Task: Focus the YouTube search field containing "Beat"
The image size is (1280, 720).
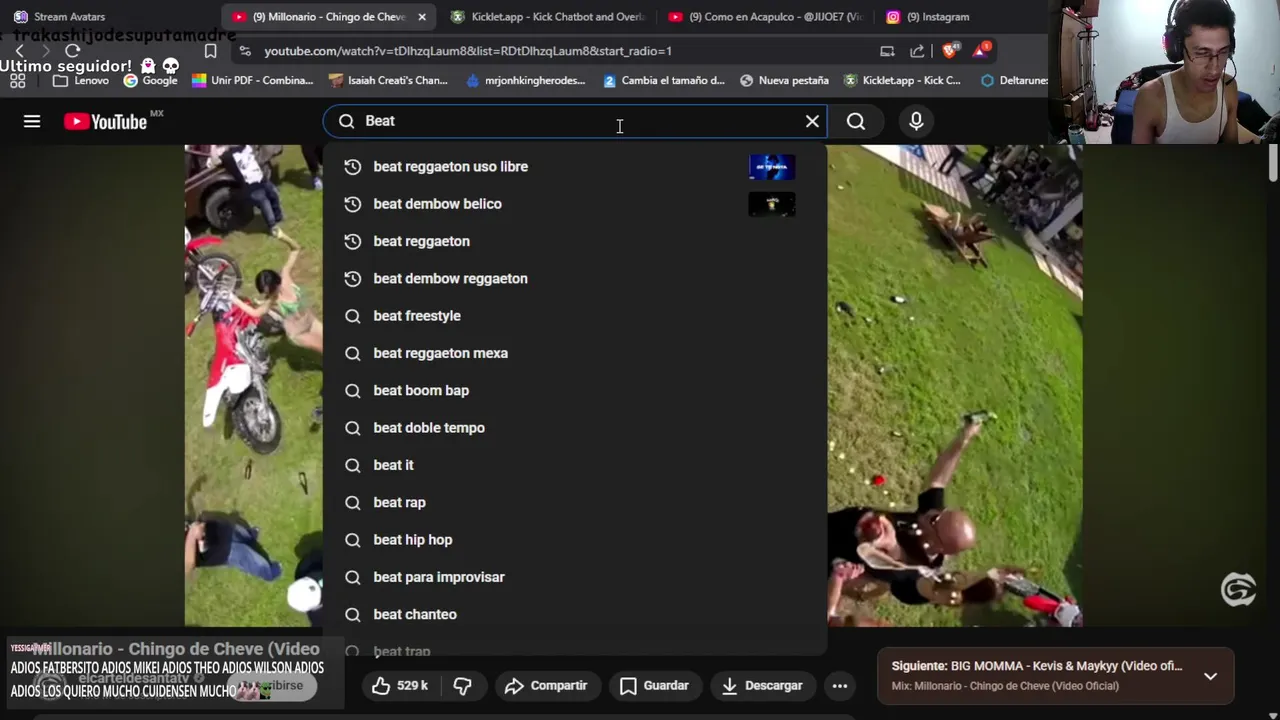Action: [575, 121]
